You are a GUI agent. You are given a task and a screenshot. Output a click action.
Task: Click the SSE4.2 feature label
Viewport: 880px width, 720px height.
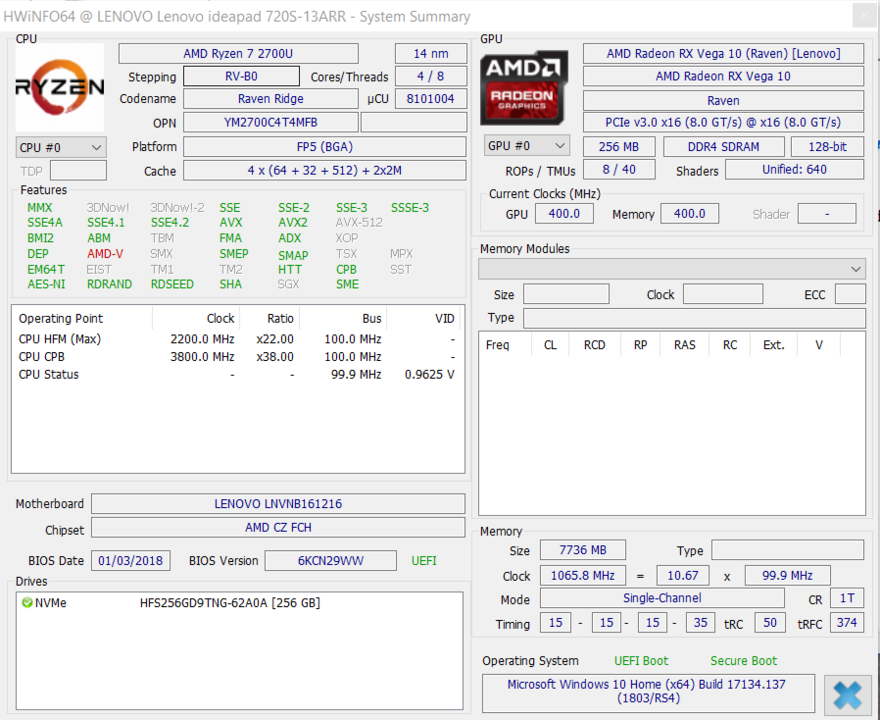tap(169, 223)
